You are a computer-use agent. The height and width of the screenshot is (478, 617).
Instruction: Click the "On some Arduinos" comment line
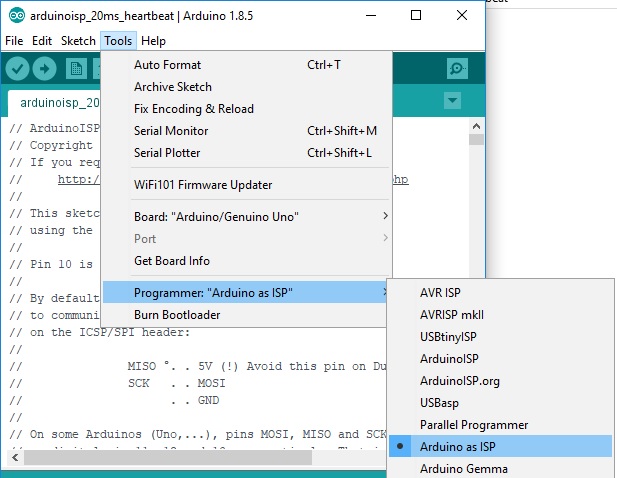(198, 434)
